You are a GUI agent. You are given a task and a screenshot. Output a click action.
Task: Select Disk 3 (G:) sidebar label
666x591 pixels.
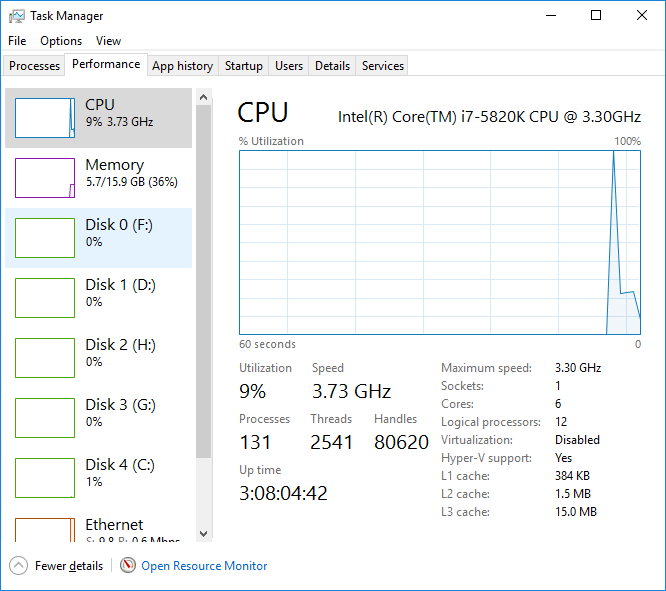coord(120,404)
